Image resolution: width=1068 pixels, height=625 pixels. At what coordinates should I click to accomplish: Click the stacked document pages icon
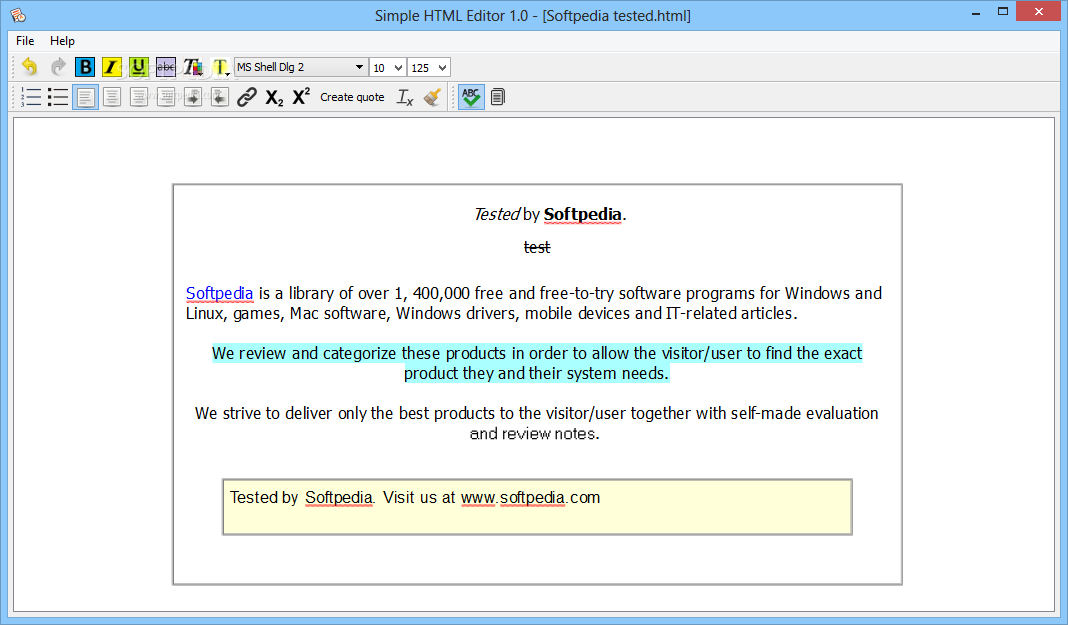pos(498,97)
